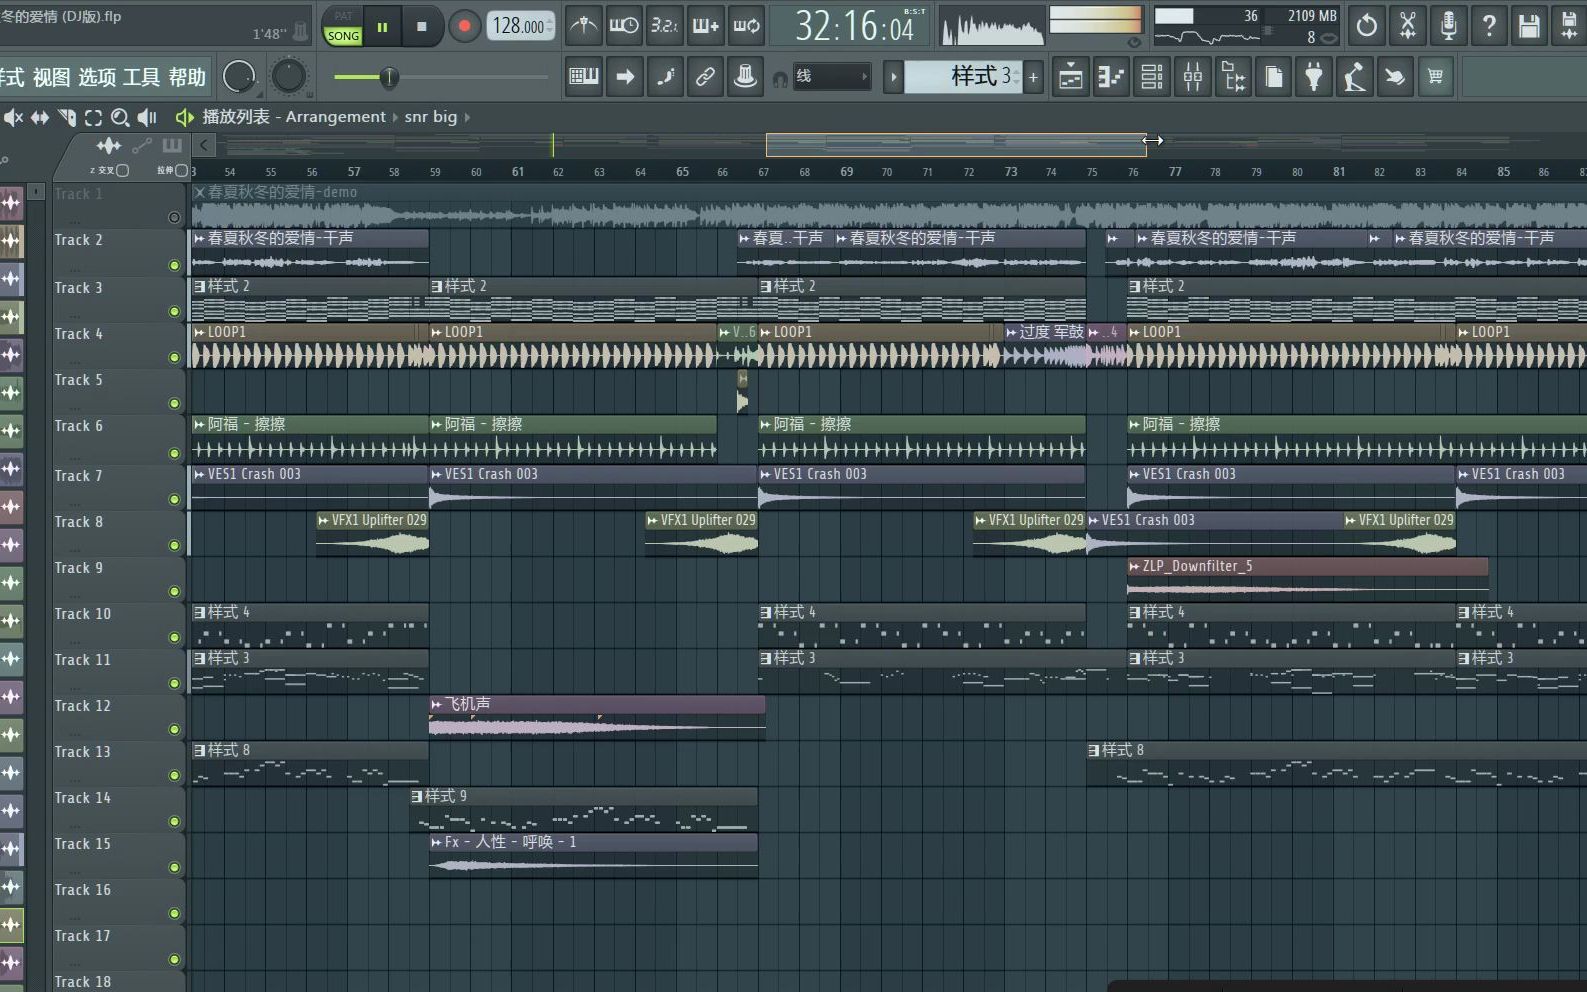The width and height of the screenshot is (1587, 992).
Task: Open the Playlist view icon
Action: (x=1071, y=77)
